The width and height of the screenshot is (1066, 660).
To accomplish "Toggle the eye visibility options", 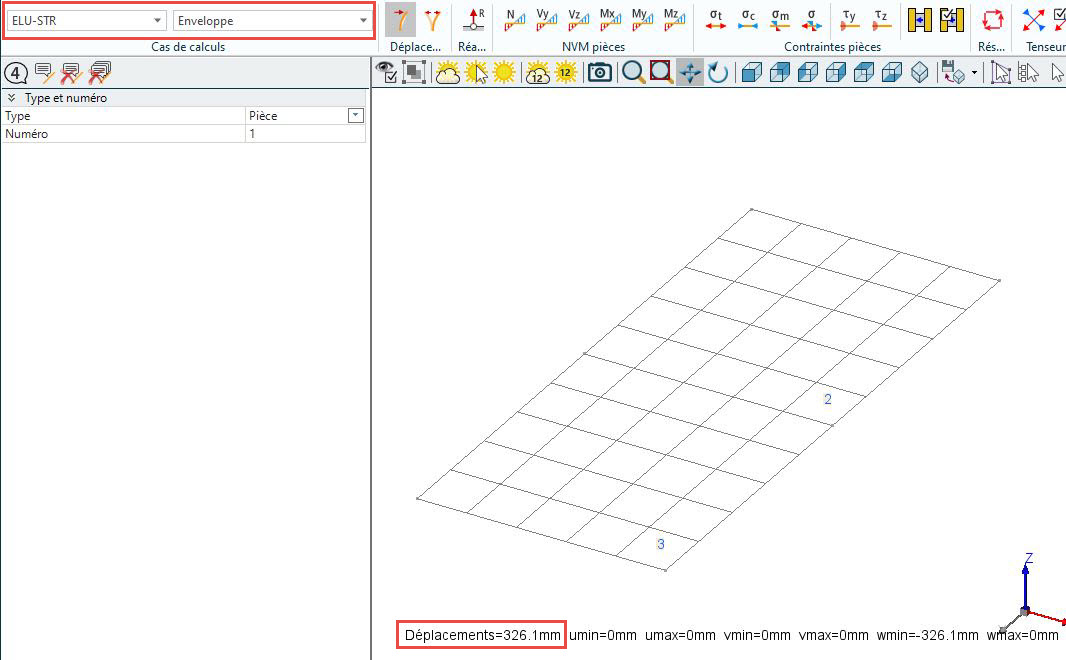I will click(385, 72).
